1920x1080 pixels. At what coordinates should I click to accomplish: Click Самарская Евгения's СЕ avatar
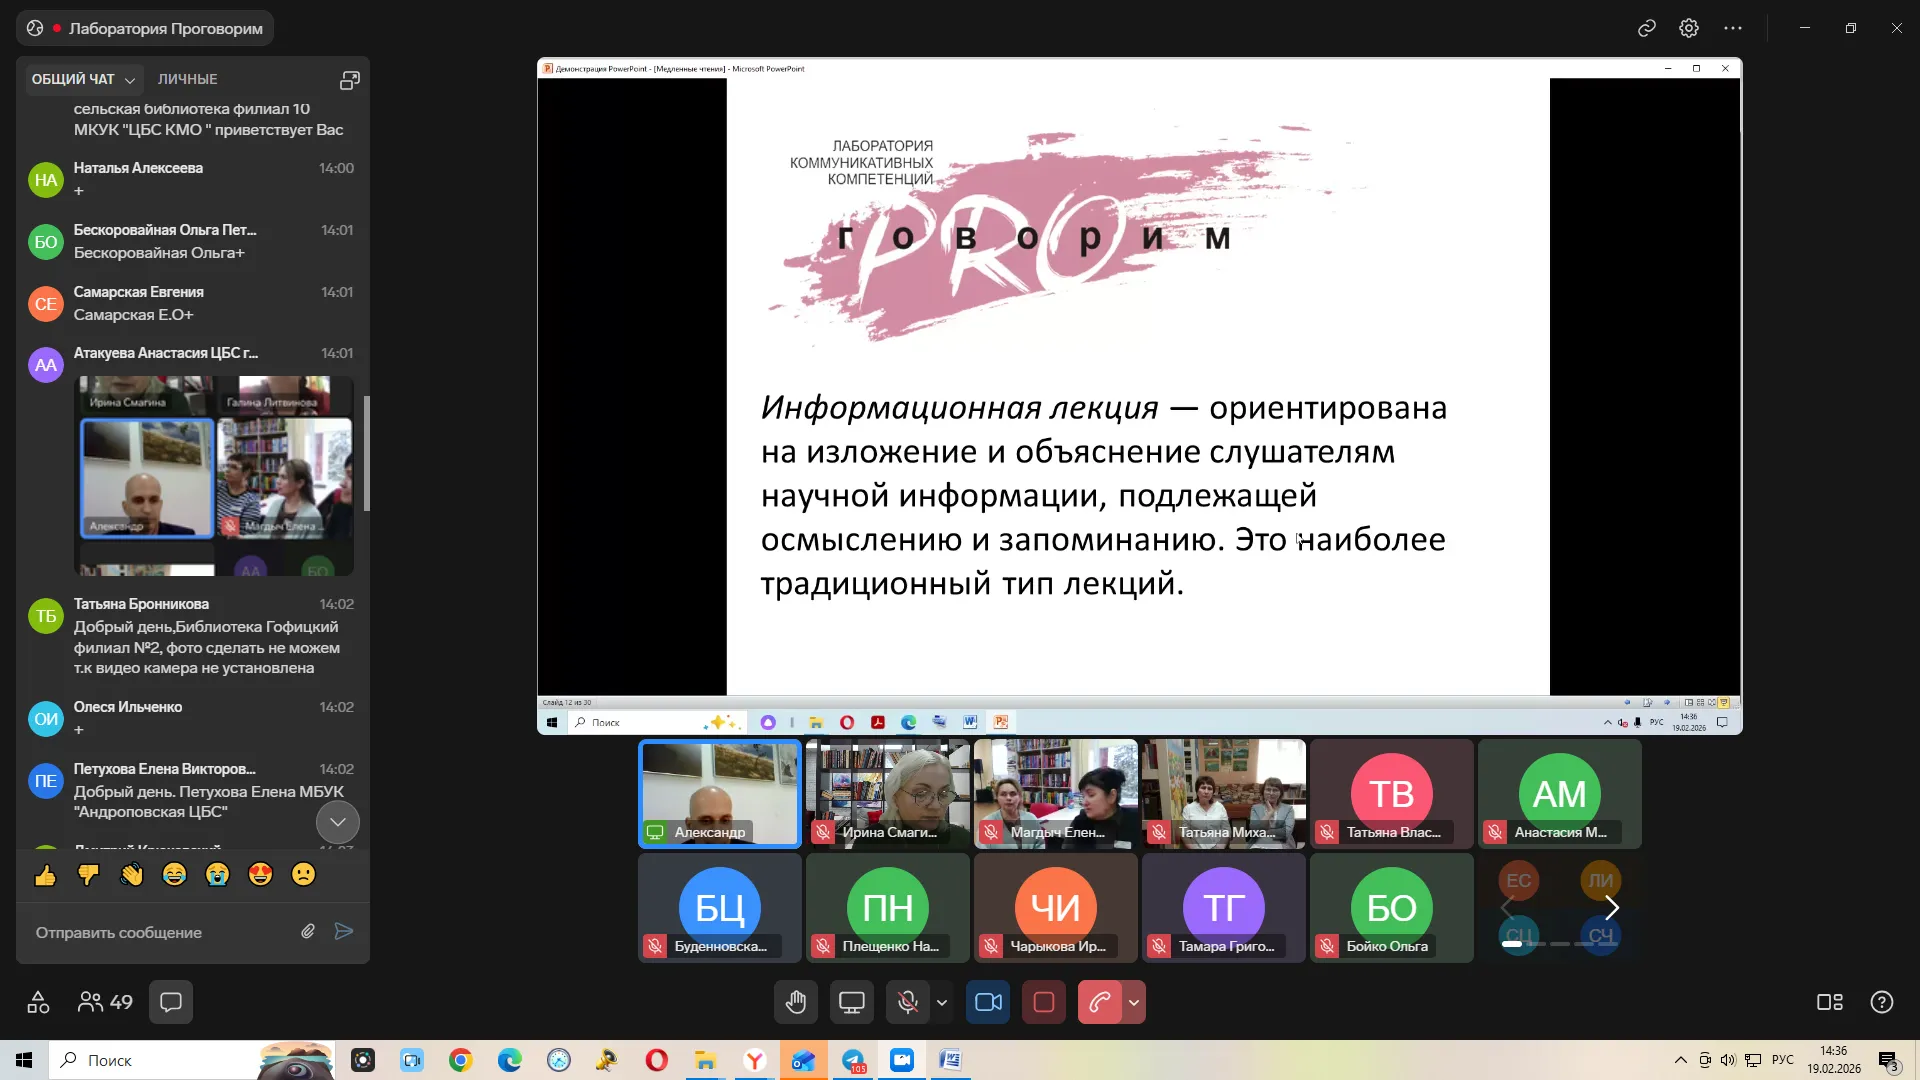click(x=46, y=304)
